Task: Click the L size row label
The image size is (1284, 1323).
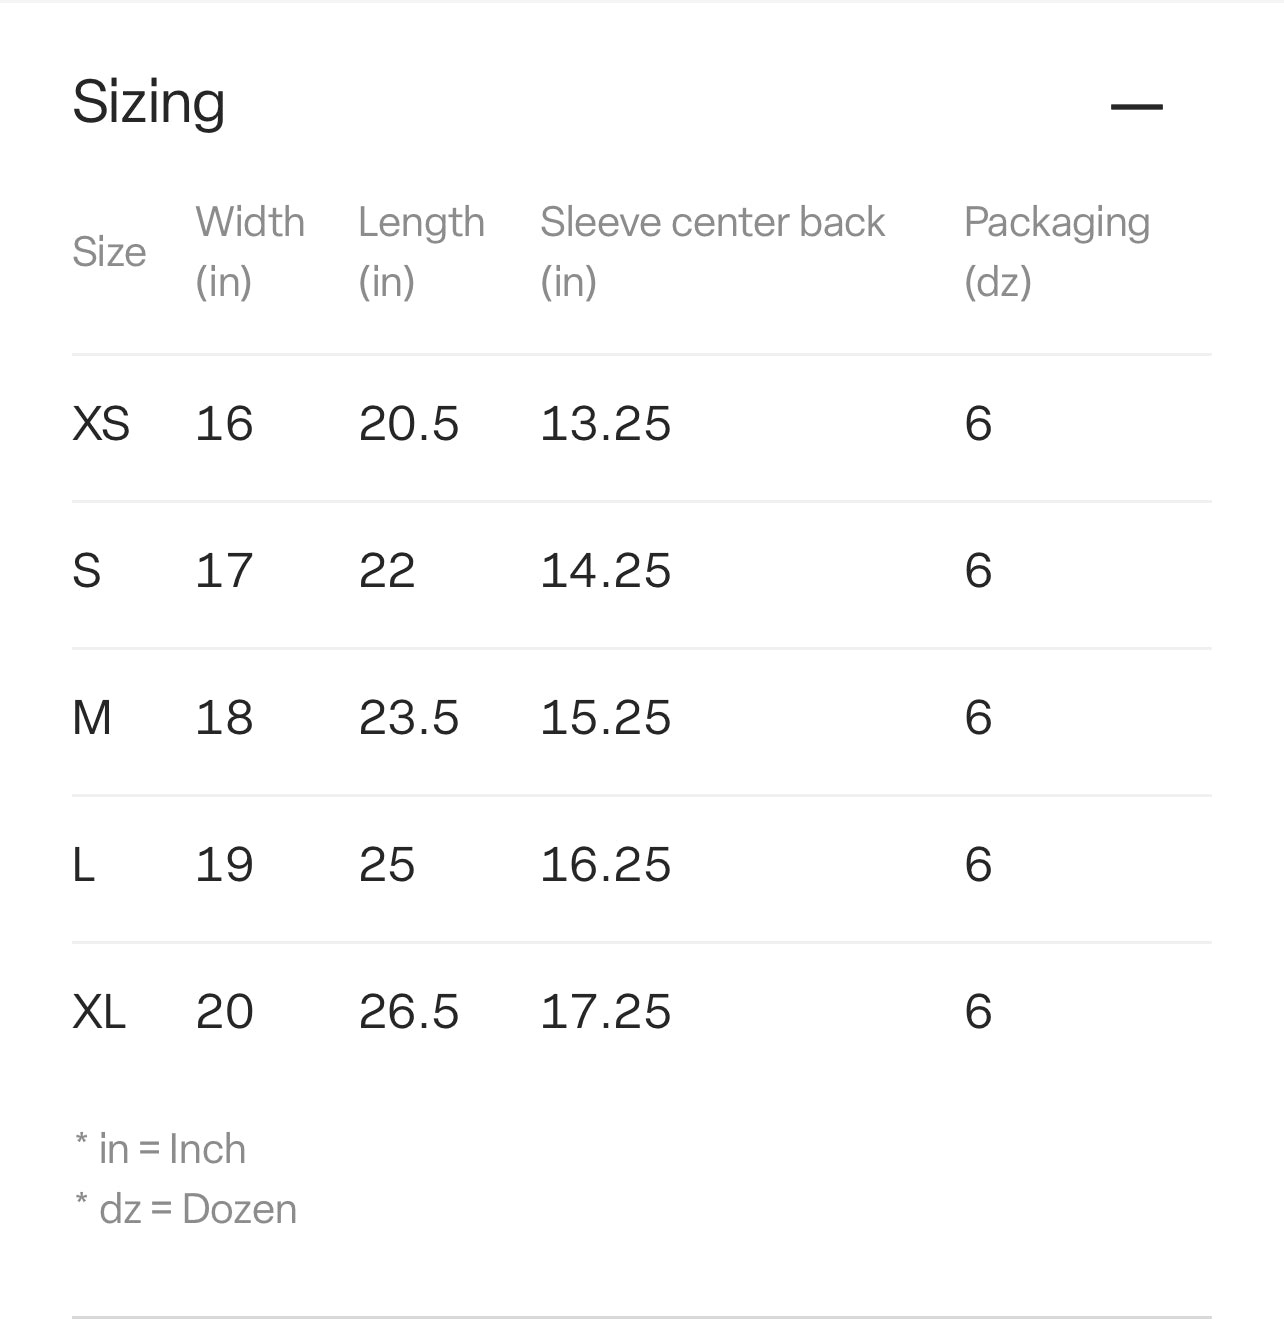Action: click(84, 865)
